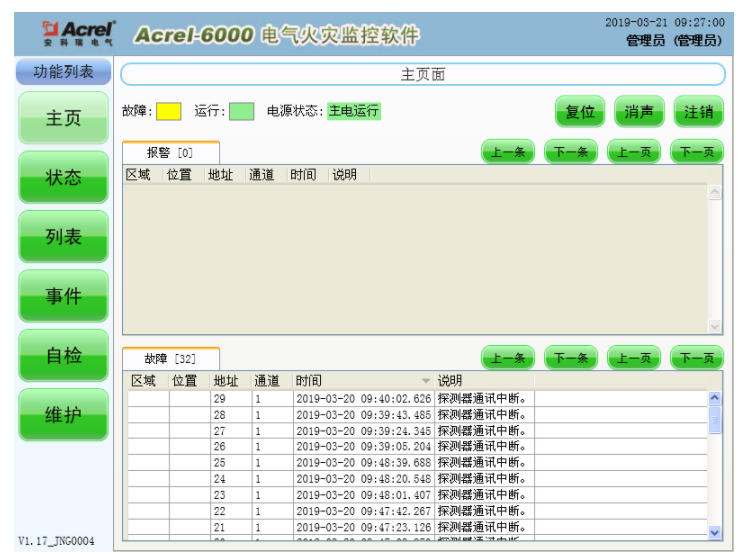Open the 主页 home page button
Image resolution: width=744 pixels, height=555 pixels.
(x=63, y=118)
